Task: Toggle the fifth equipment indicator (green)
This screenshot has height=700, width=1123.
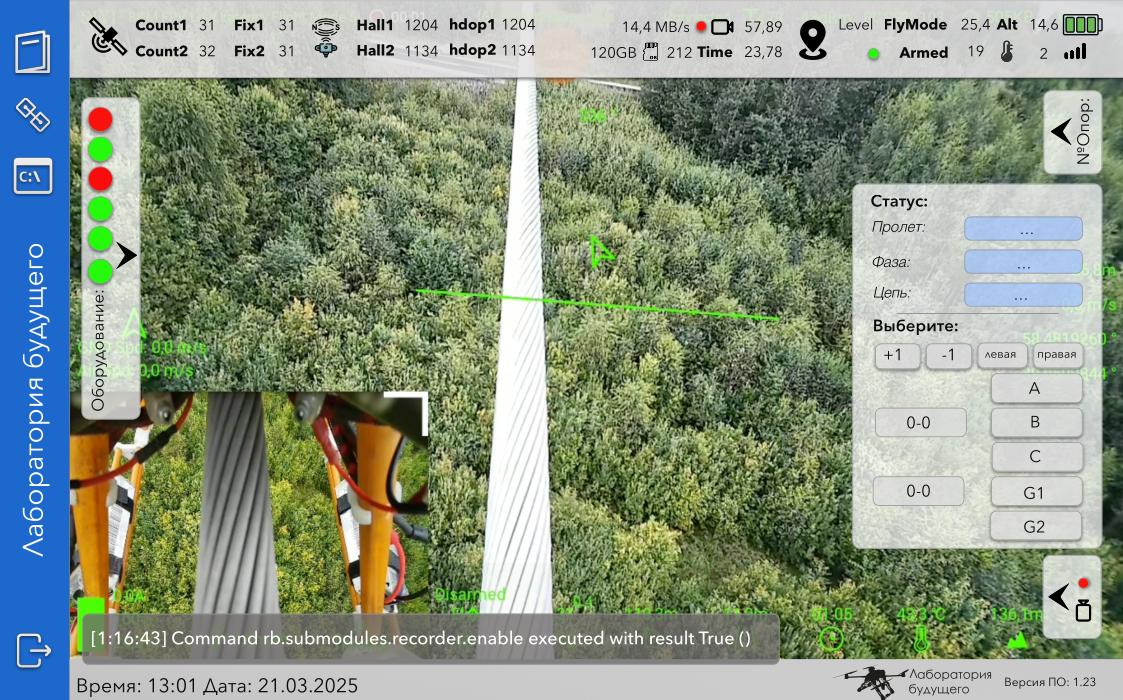Action: pyautogui.click(x=100, y=239)
